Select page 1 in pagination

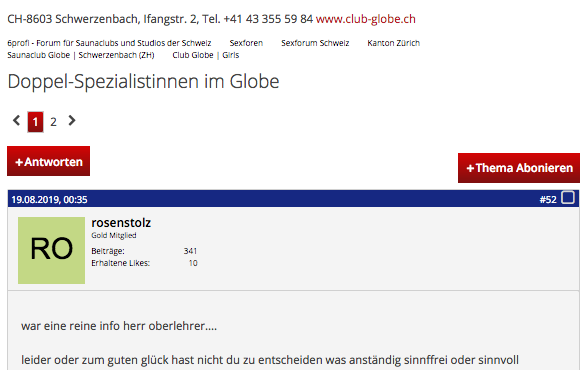pos(35,122)
